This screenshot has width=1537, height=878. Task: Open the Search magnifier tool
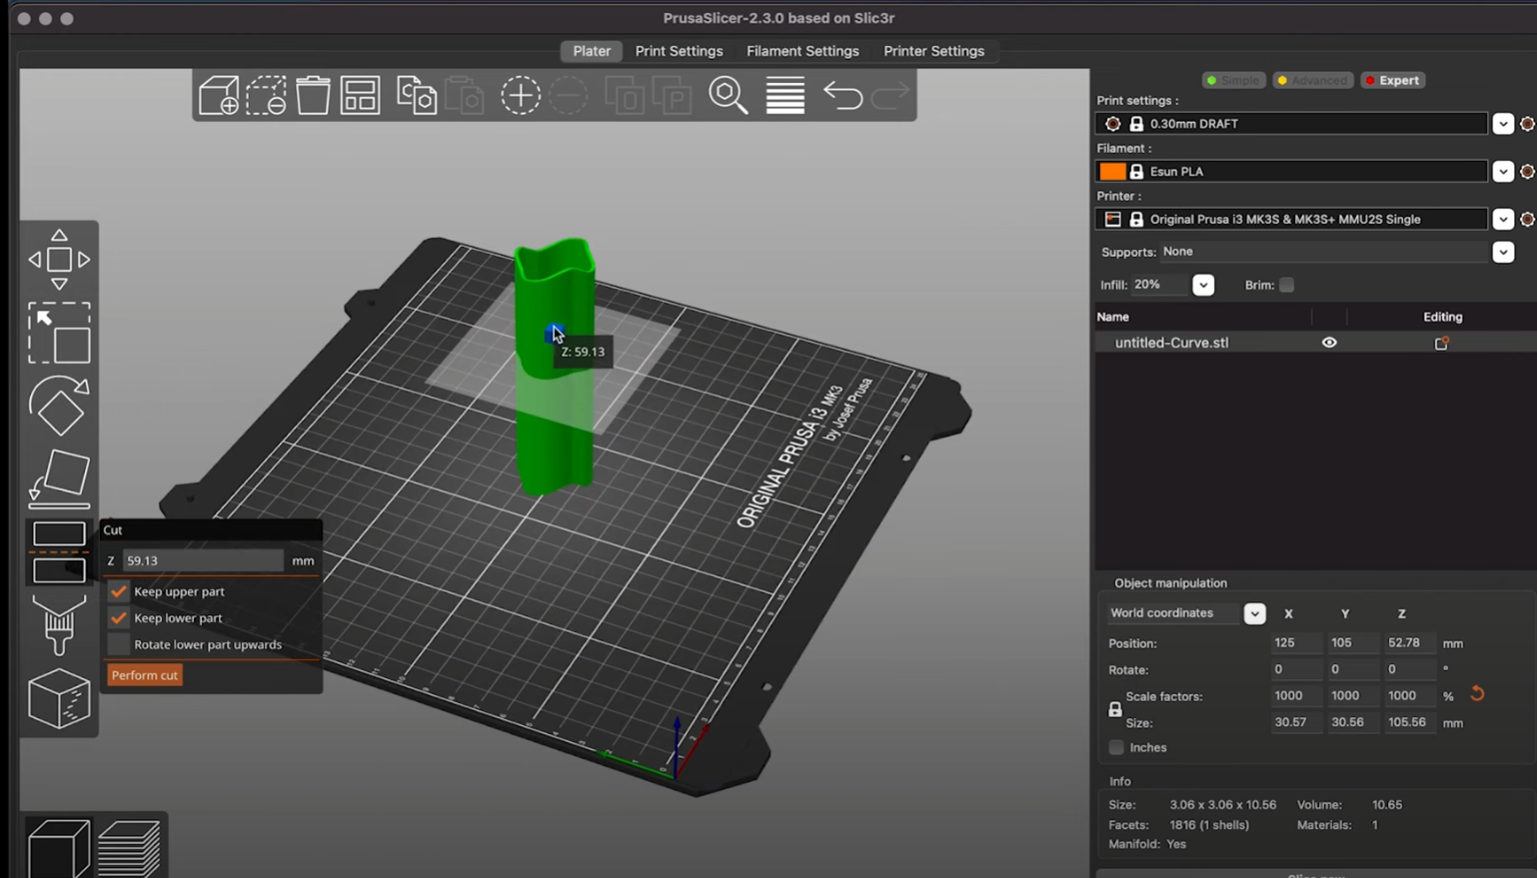pos(728,96)
